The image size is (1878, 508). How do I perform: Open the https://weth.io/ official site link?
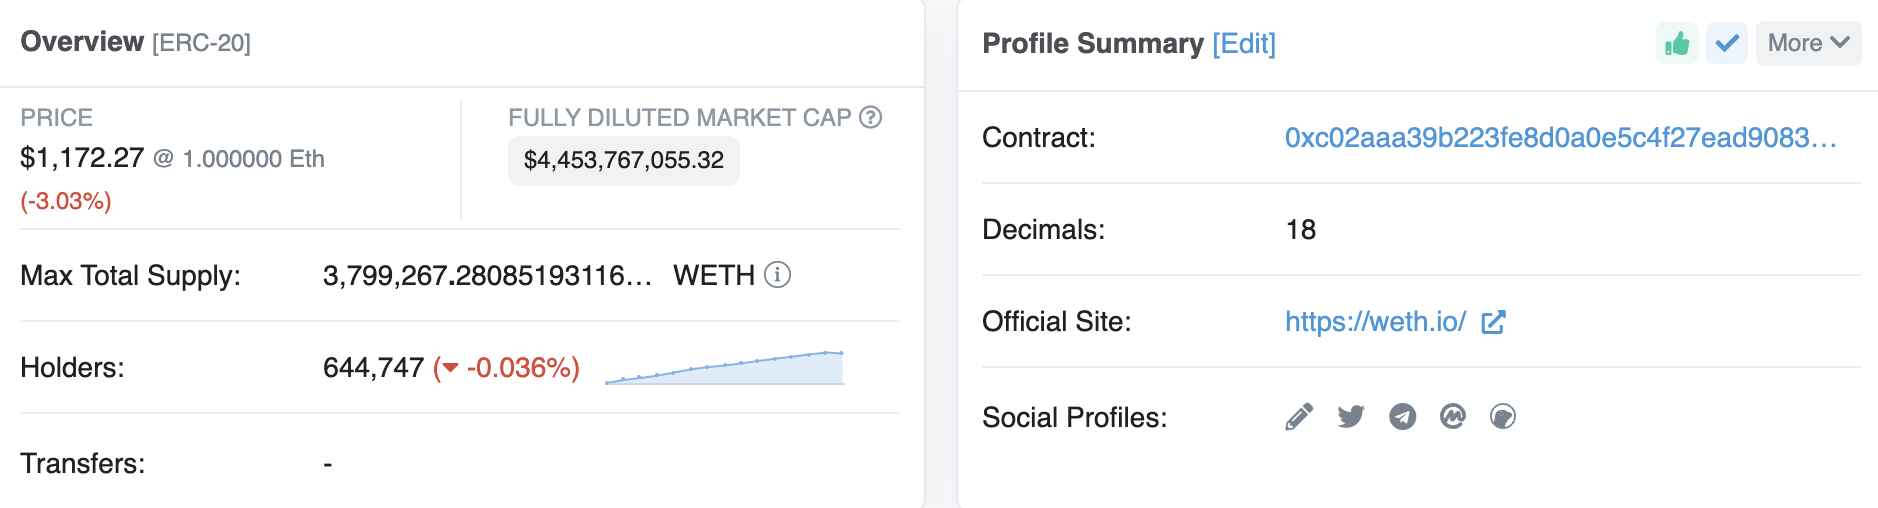(1375, 322)
